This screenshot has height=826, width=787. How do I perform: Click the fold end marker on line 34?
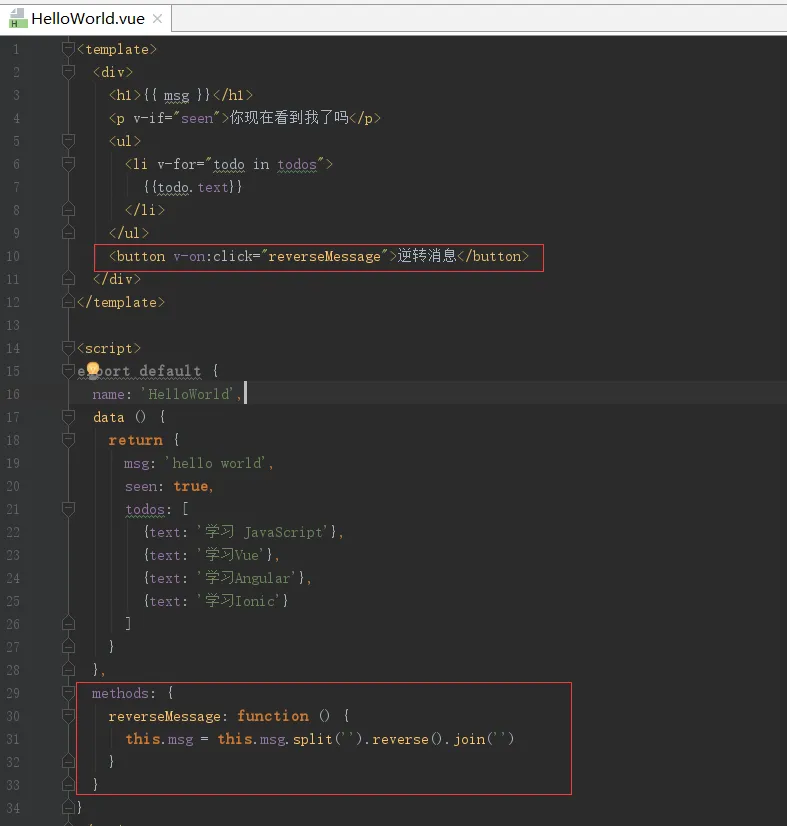pyautogui.click(x=68, y=808)
